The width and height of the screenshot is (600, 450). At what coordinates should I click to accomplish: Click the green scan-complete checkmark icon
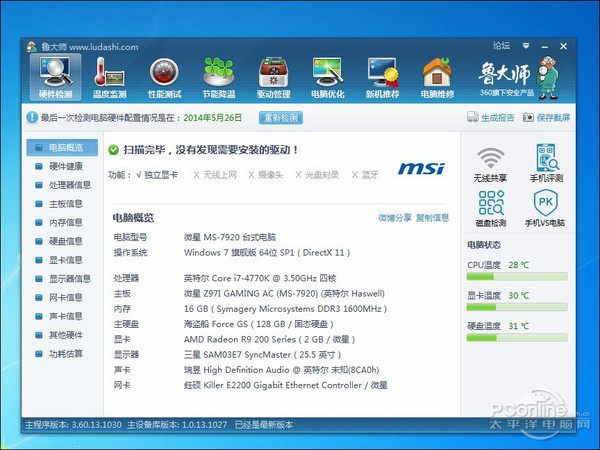[113, 150]
